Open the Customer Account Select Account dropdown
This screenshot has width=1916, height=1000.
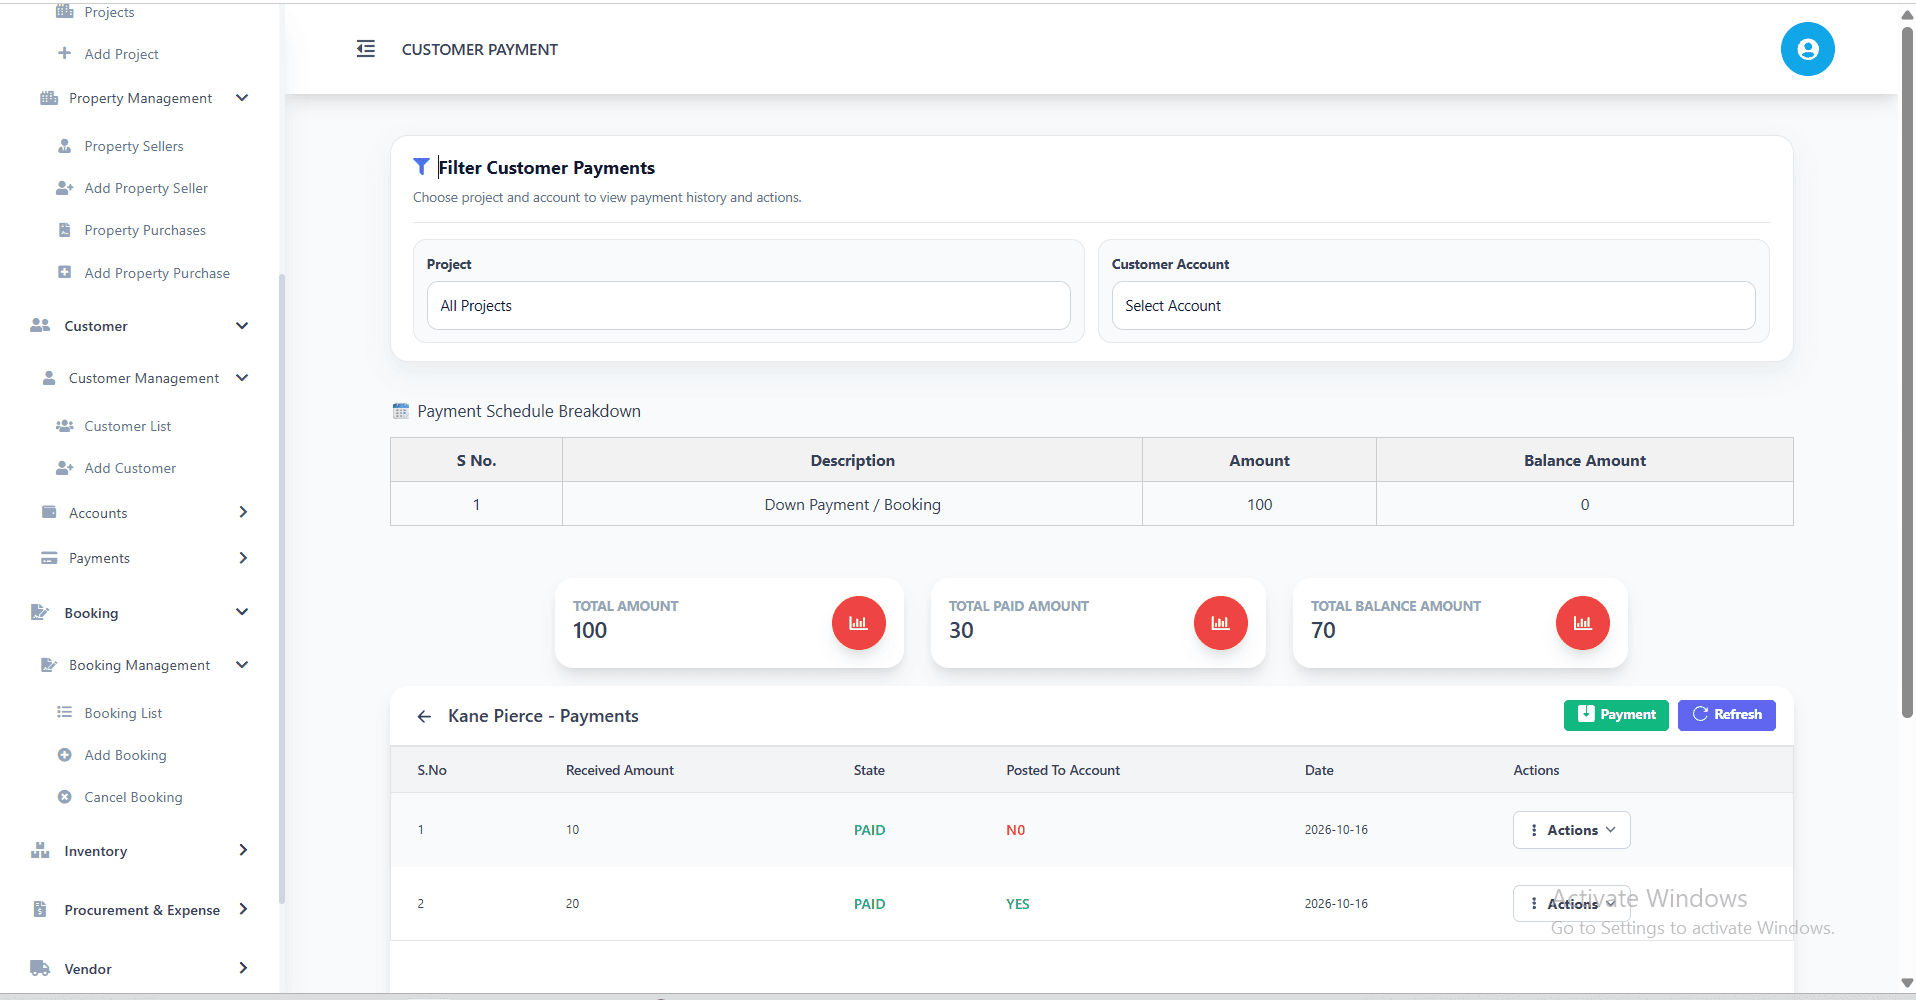[1433, 306]
